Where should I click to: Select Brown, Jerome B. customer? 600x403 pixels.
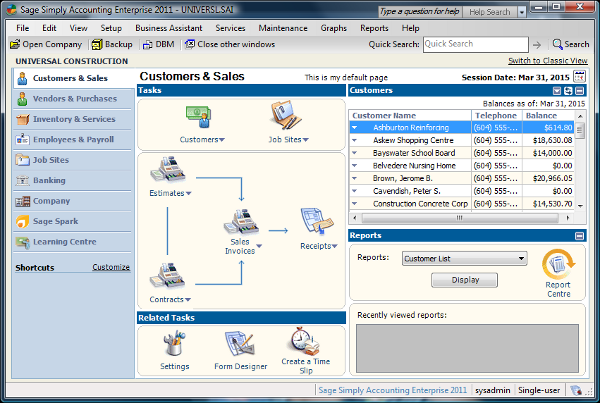tap(461, 178)
